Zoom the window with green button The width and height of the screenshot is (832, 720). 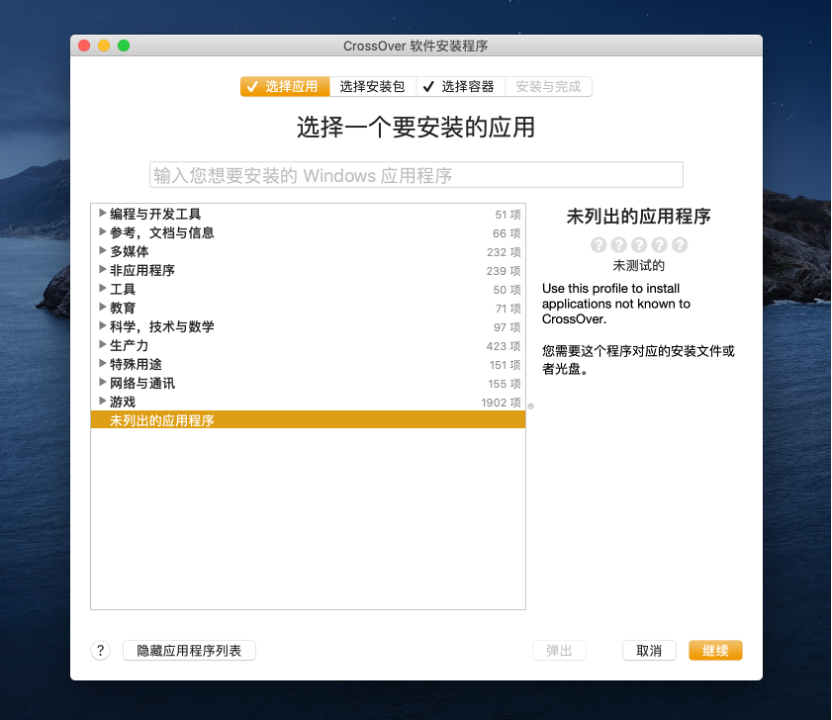(124, 46)
